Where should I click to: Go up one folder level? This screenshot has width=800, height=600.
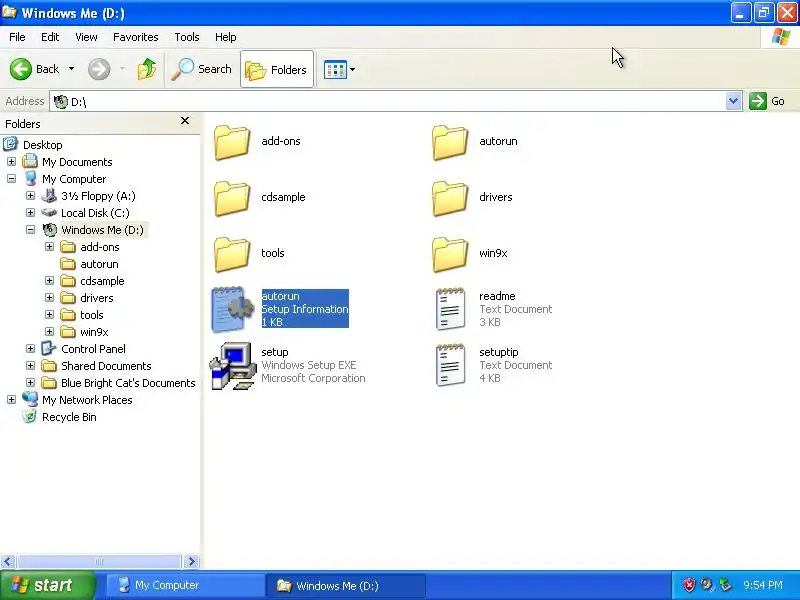[x=147, y=69]
